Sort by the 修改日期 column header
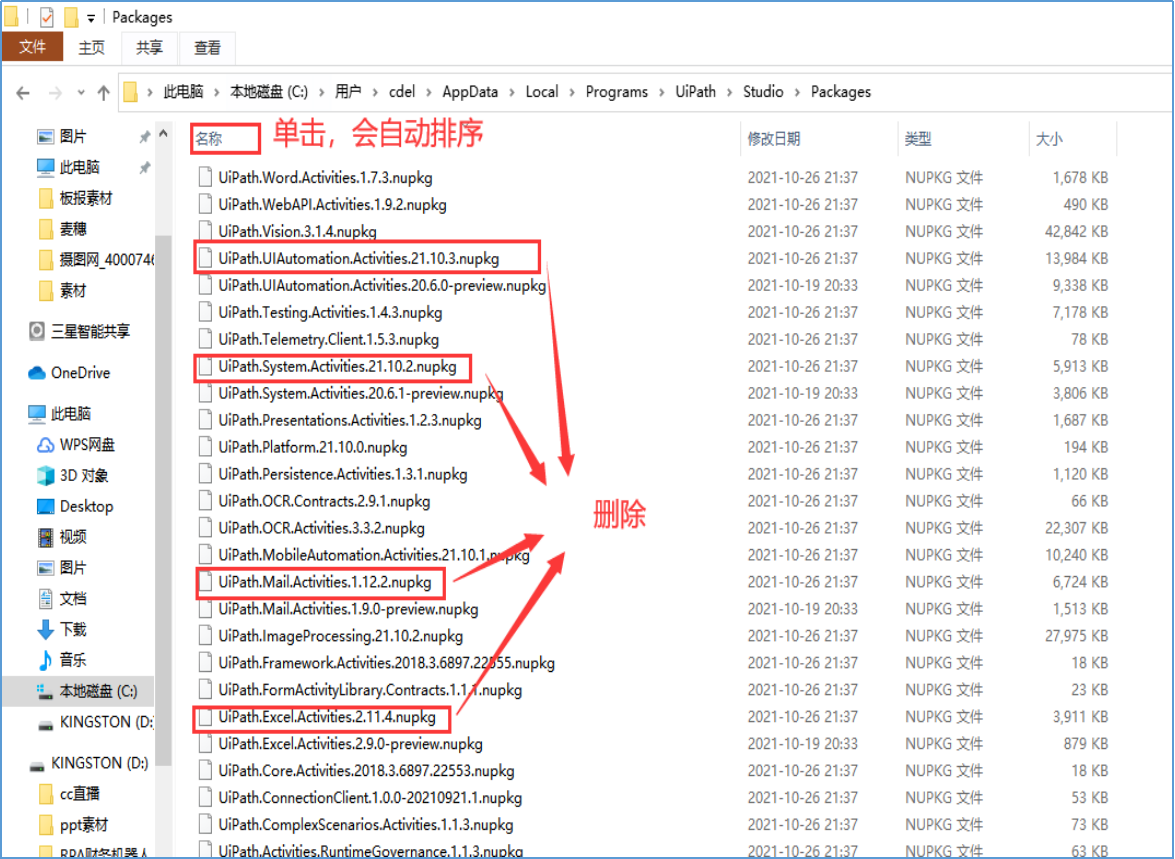 pyautogui.click(x=773, y=139)
